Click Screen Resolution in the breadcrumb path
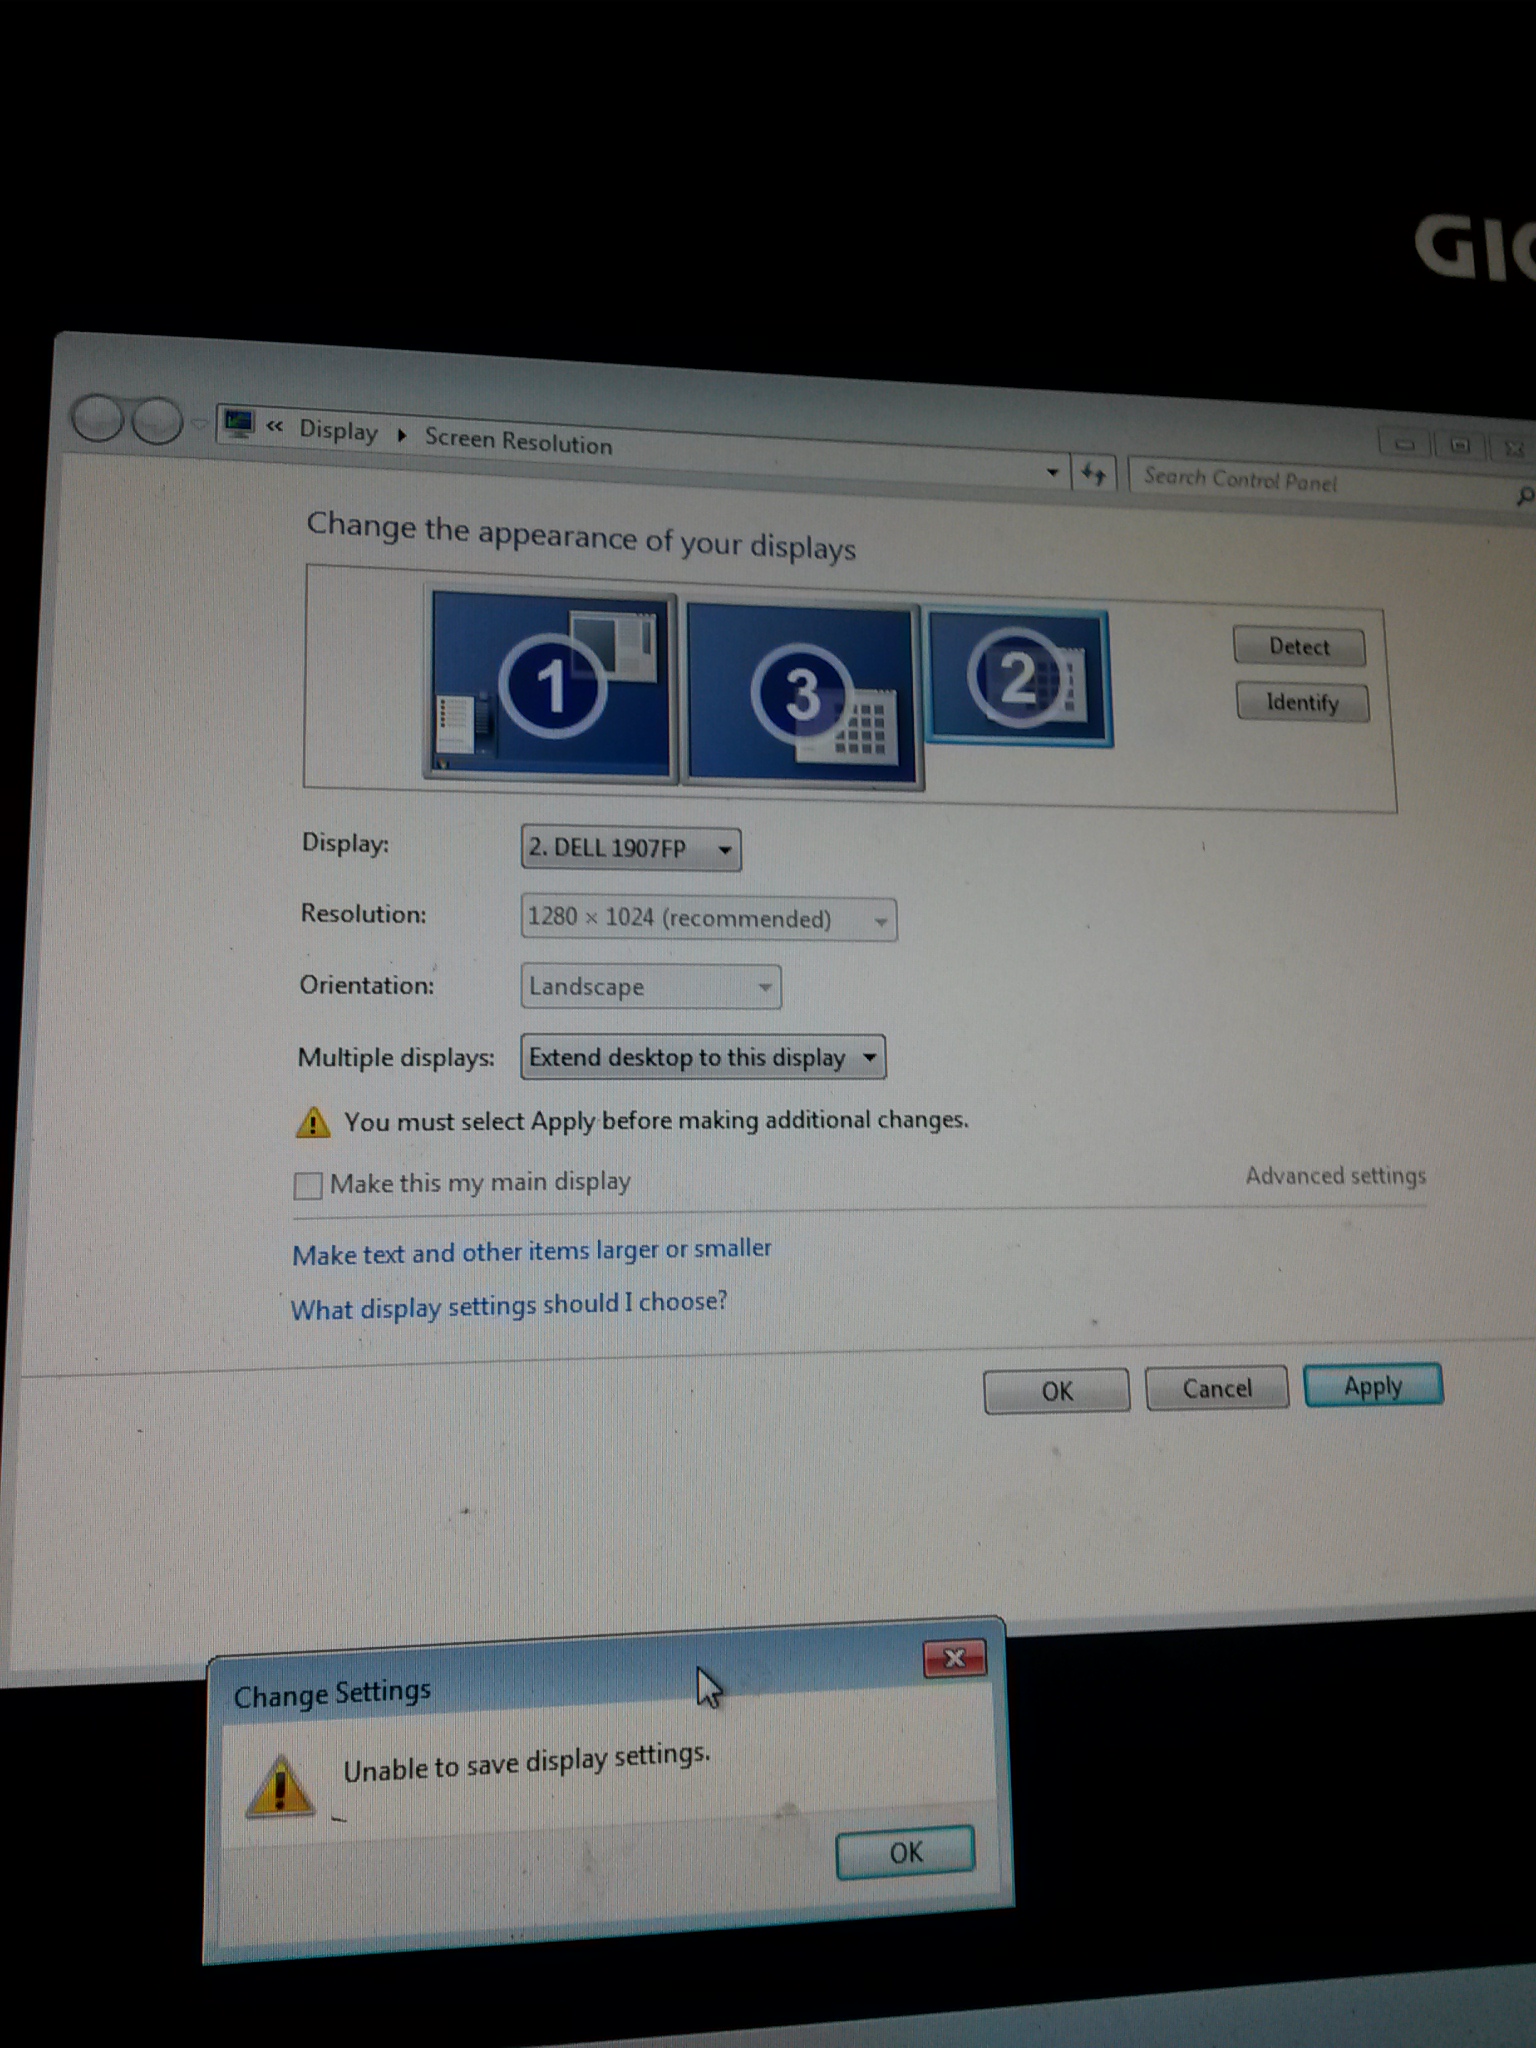 coord(518,441)
